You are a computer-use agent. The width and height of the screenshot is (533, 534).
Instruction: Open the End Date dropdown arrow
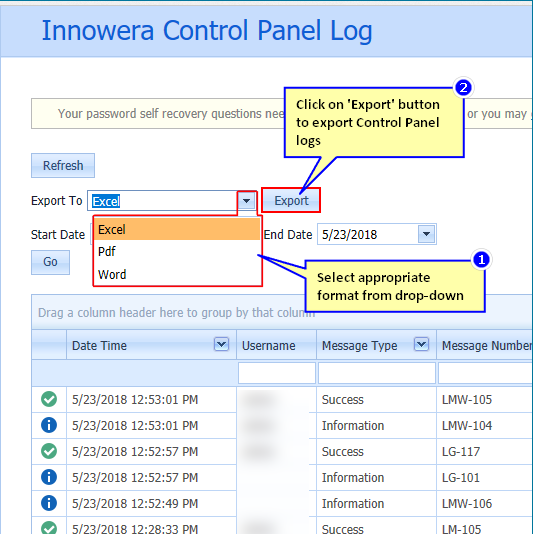coord(426,234)
